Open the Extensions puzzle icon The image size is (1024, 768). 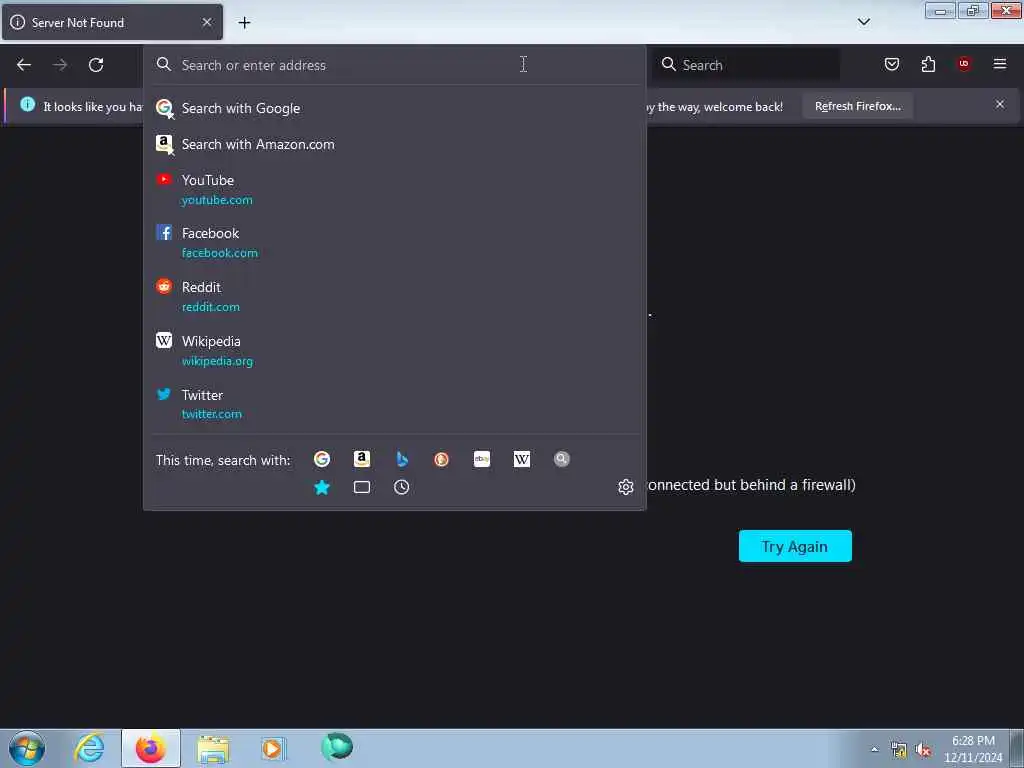[x=928, y=64]
